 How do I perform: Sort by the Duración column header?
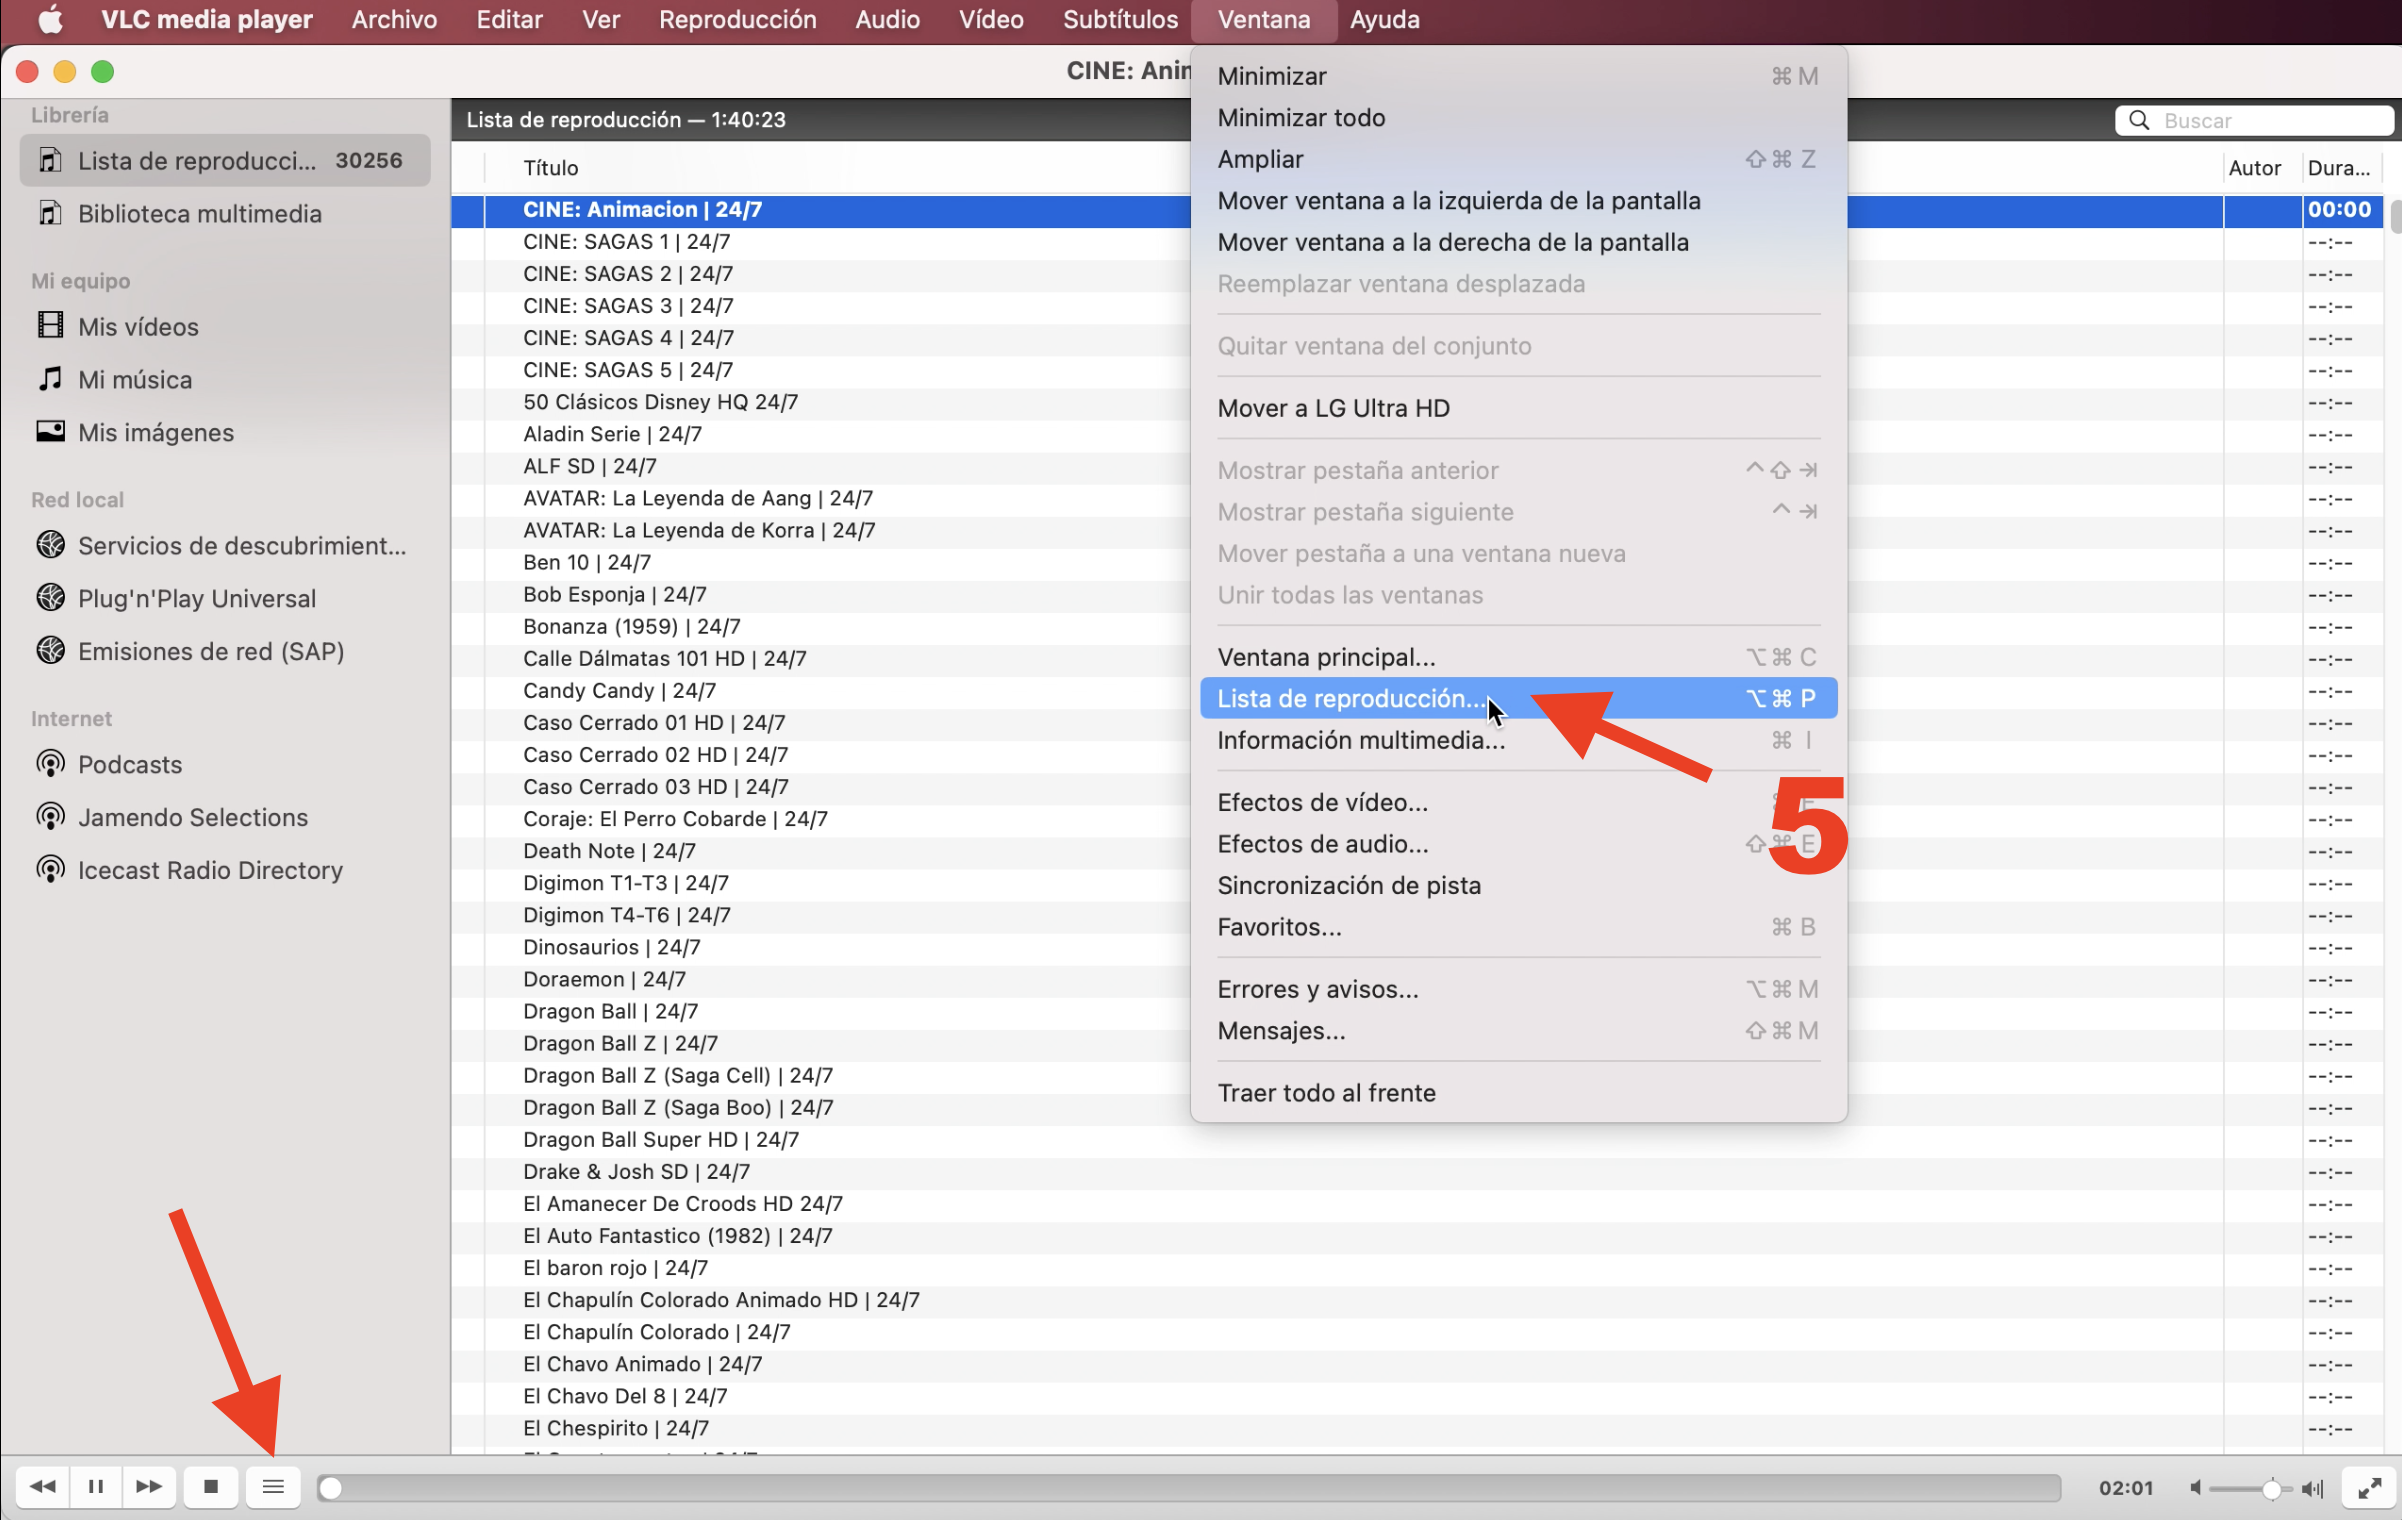point(2338,168)
